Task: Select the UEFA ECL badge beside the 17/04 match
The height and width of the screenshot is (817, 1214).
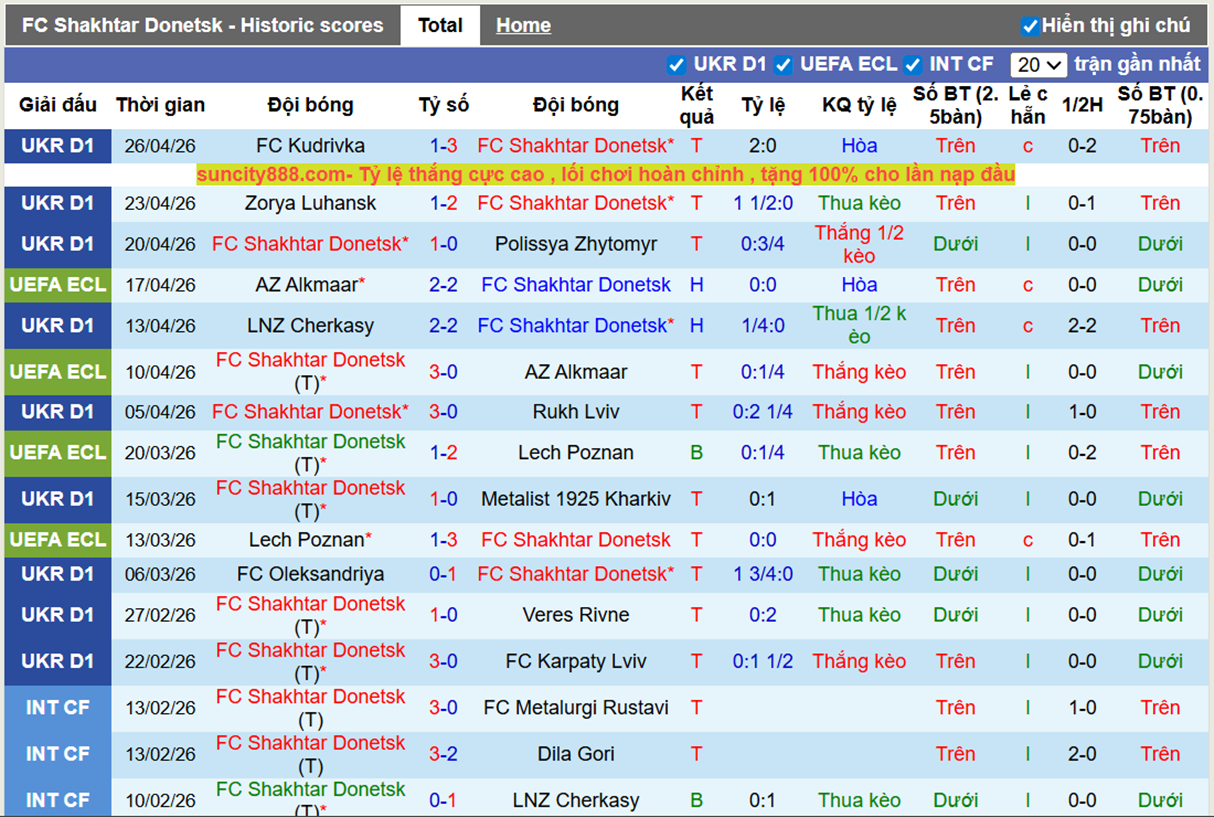Action: [57, 284]
